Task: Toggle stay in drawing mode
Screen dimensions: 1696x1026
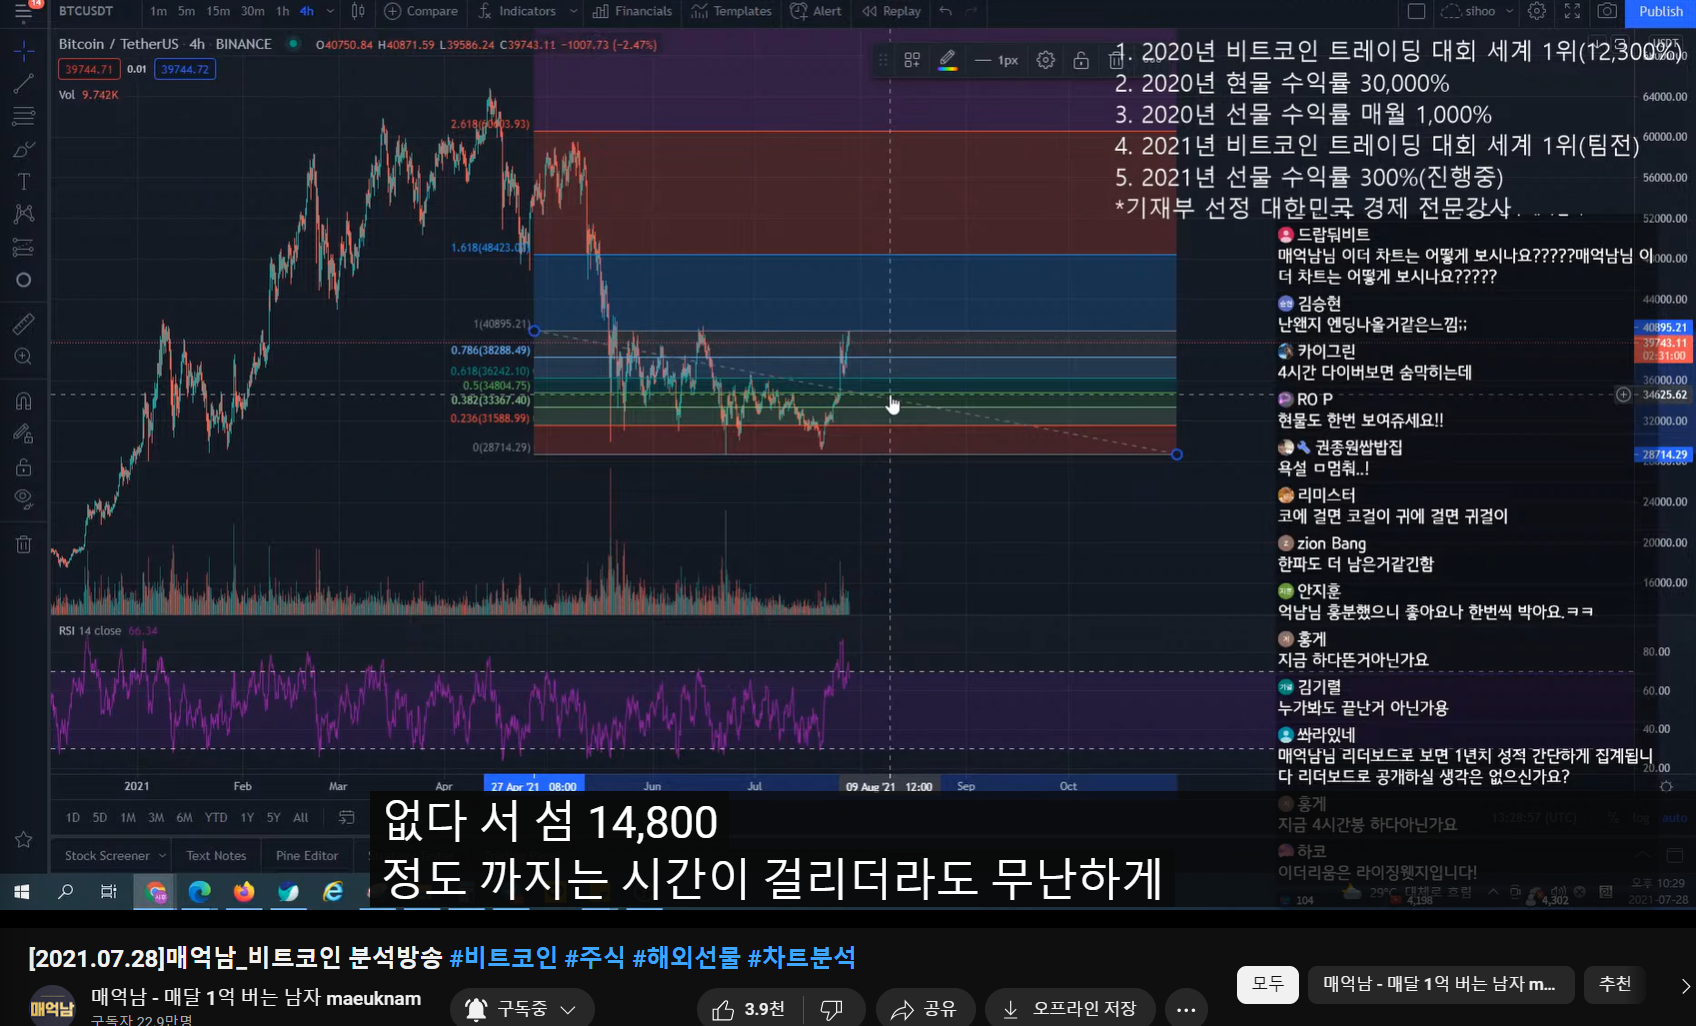Action: 24,434
